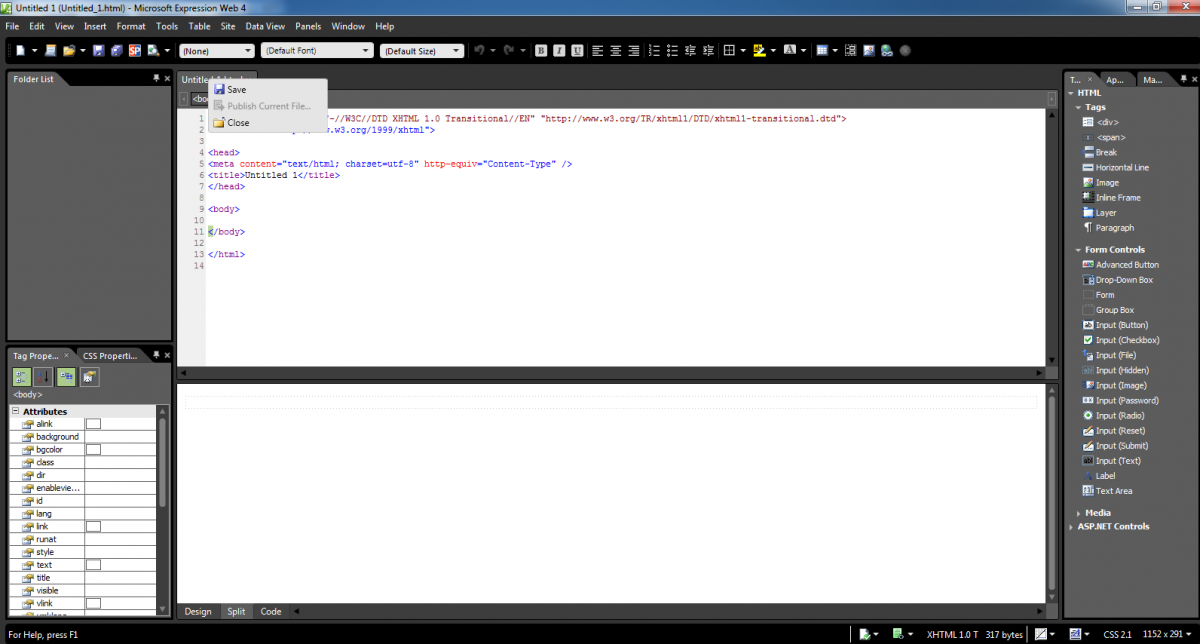Image resolution: width=1200 pixels, height=644 pixels.
Task: Click the bgcolor color swatch box
Action: [x=93, y=450]
